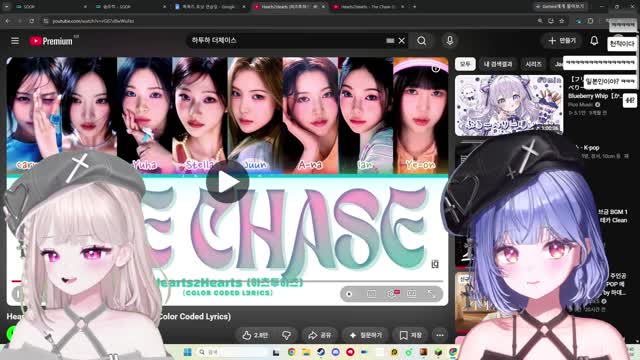
Task: Open the YouTube guide hamburger menu
Action: 15,41
